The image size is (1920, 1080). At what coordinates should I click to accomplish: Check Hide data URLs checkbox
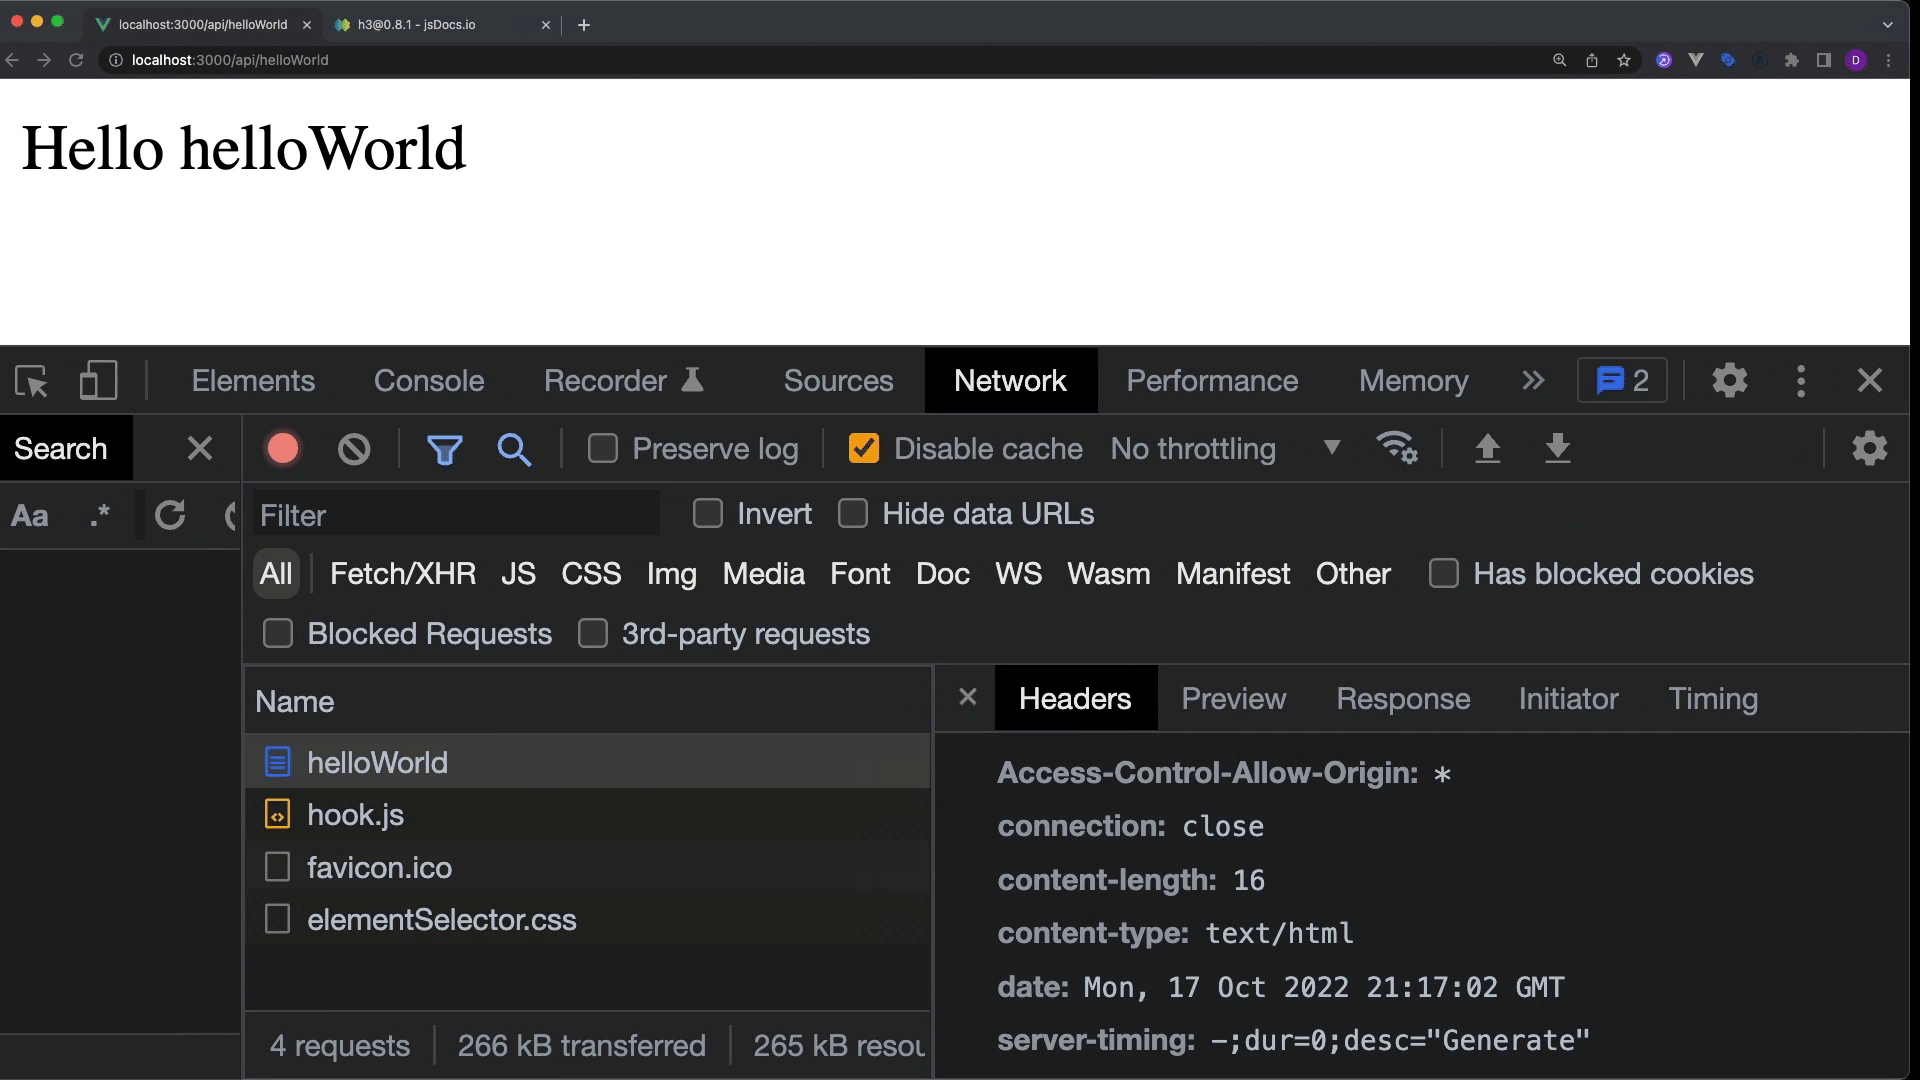[x=853, y=514]
